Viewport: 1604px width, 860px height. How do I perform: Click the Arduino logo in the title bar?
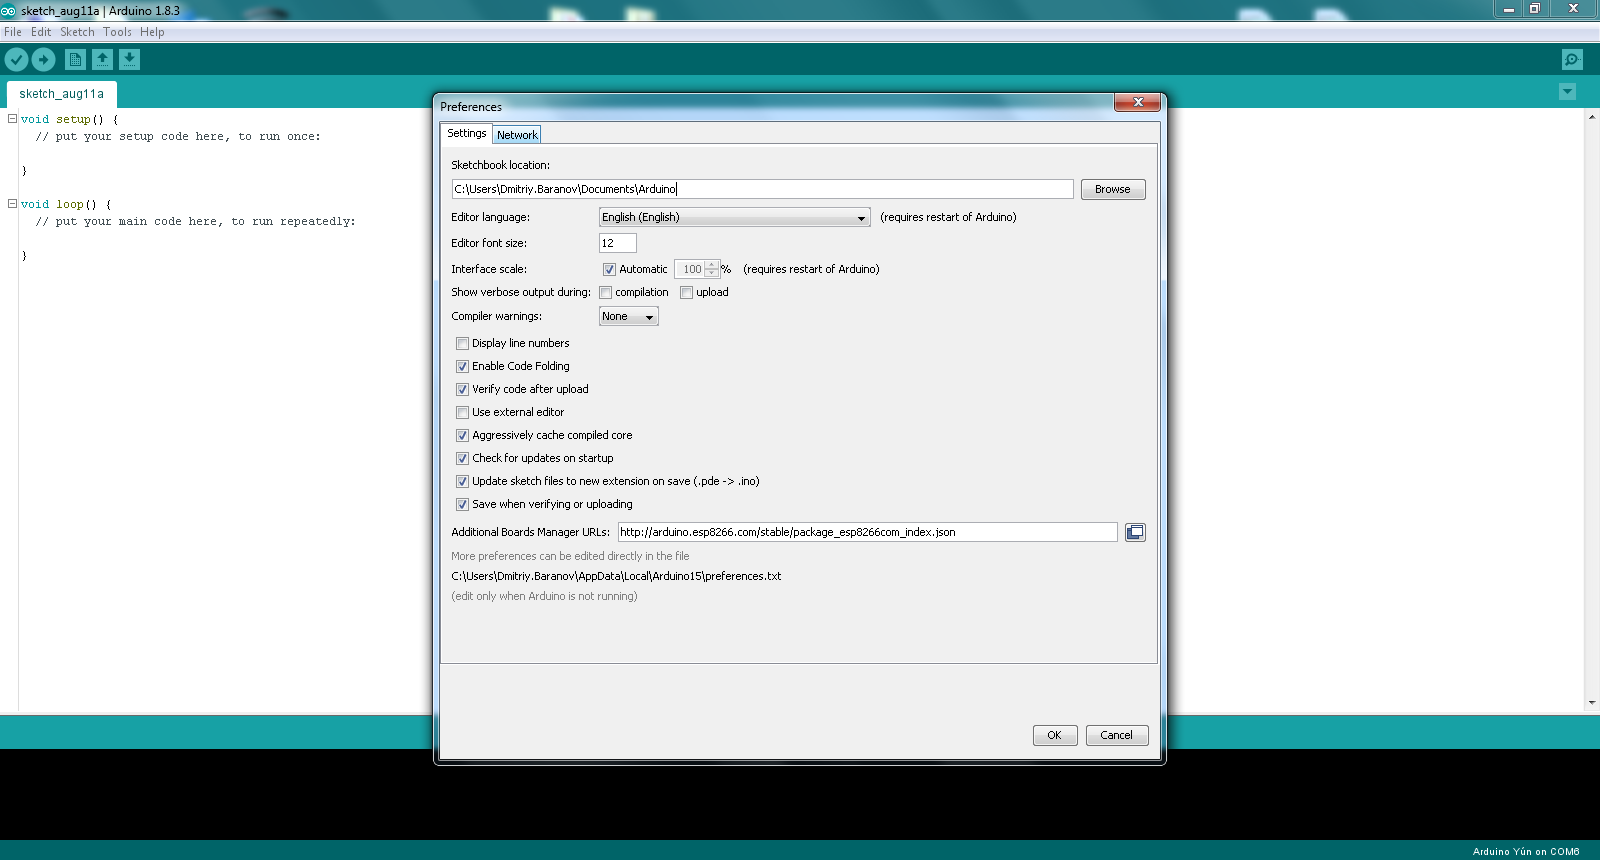click(8, 11)
